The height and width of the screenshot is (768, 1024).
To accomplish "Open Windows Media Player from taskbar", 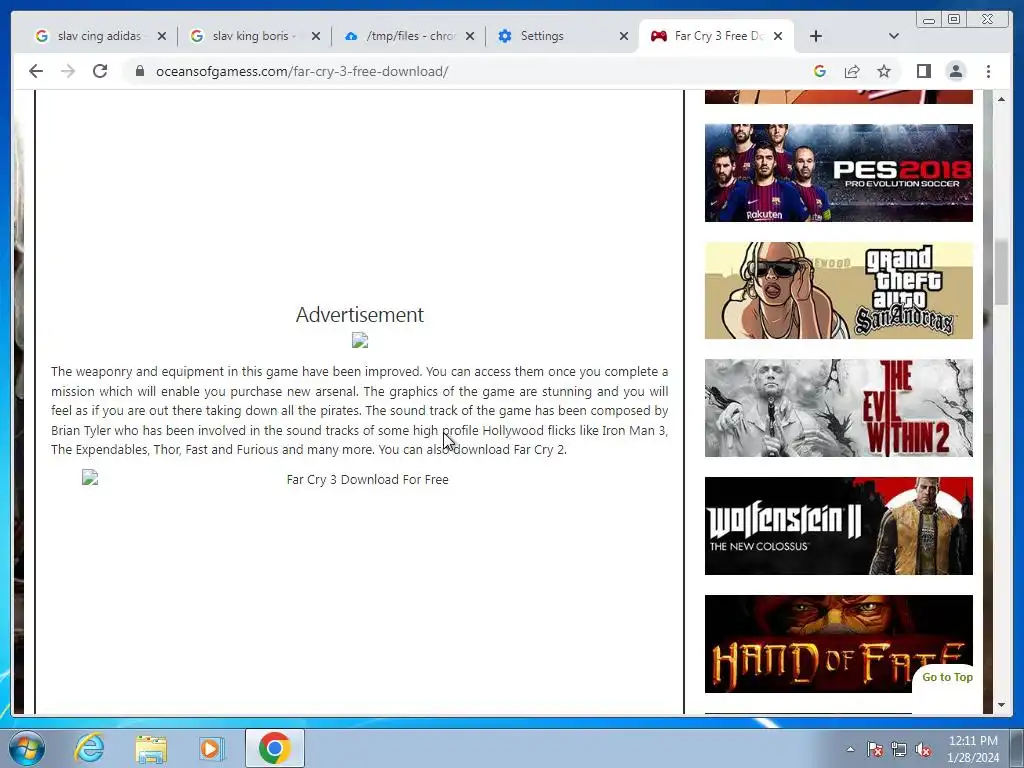I will coord(212,748).
